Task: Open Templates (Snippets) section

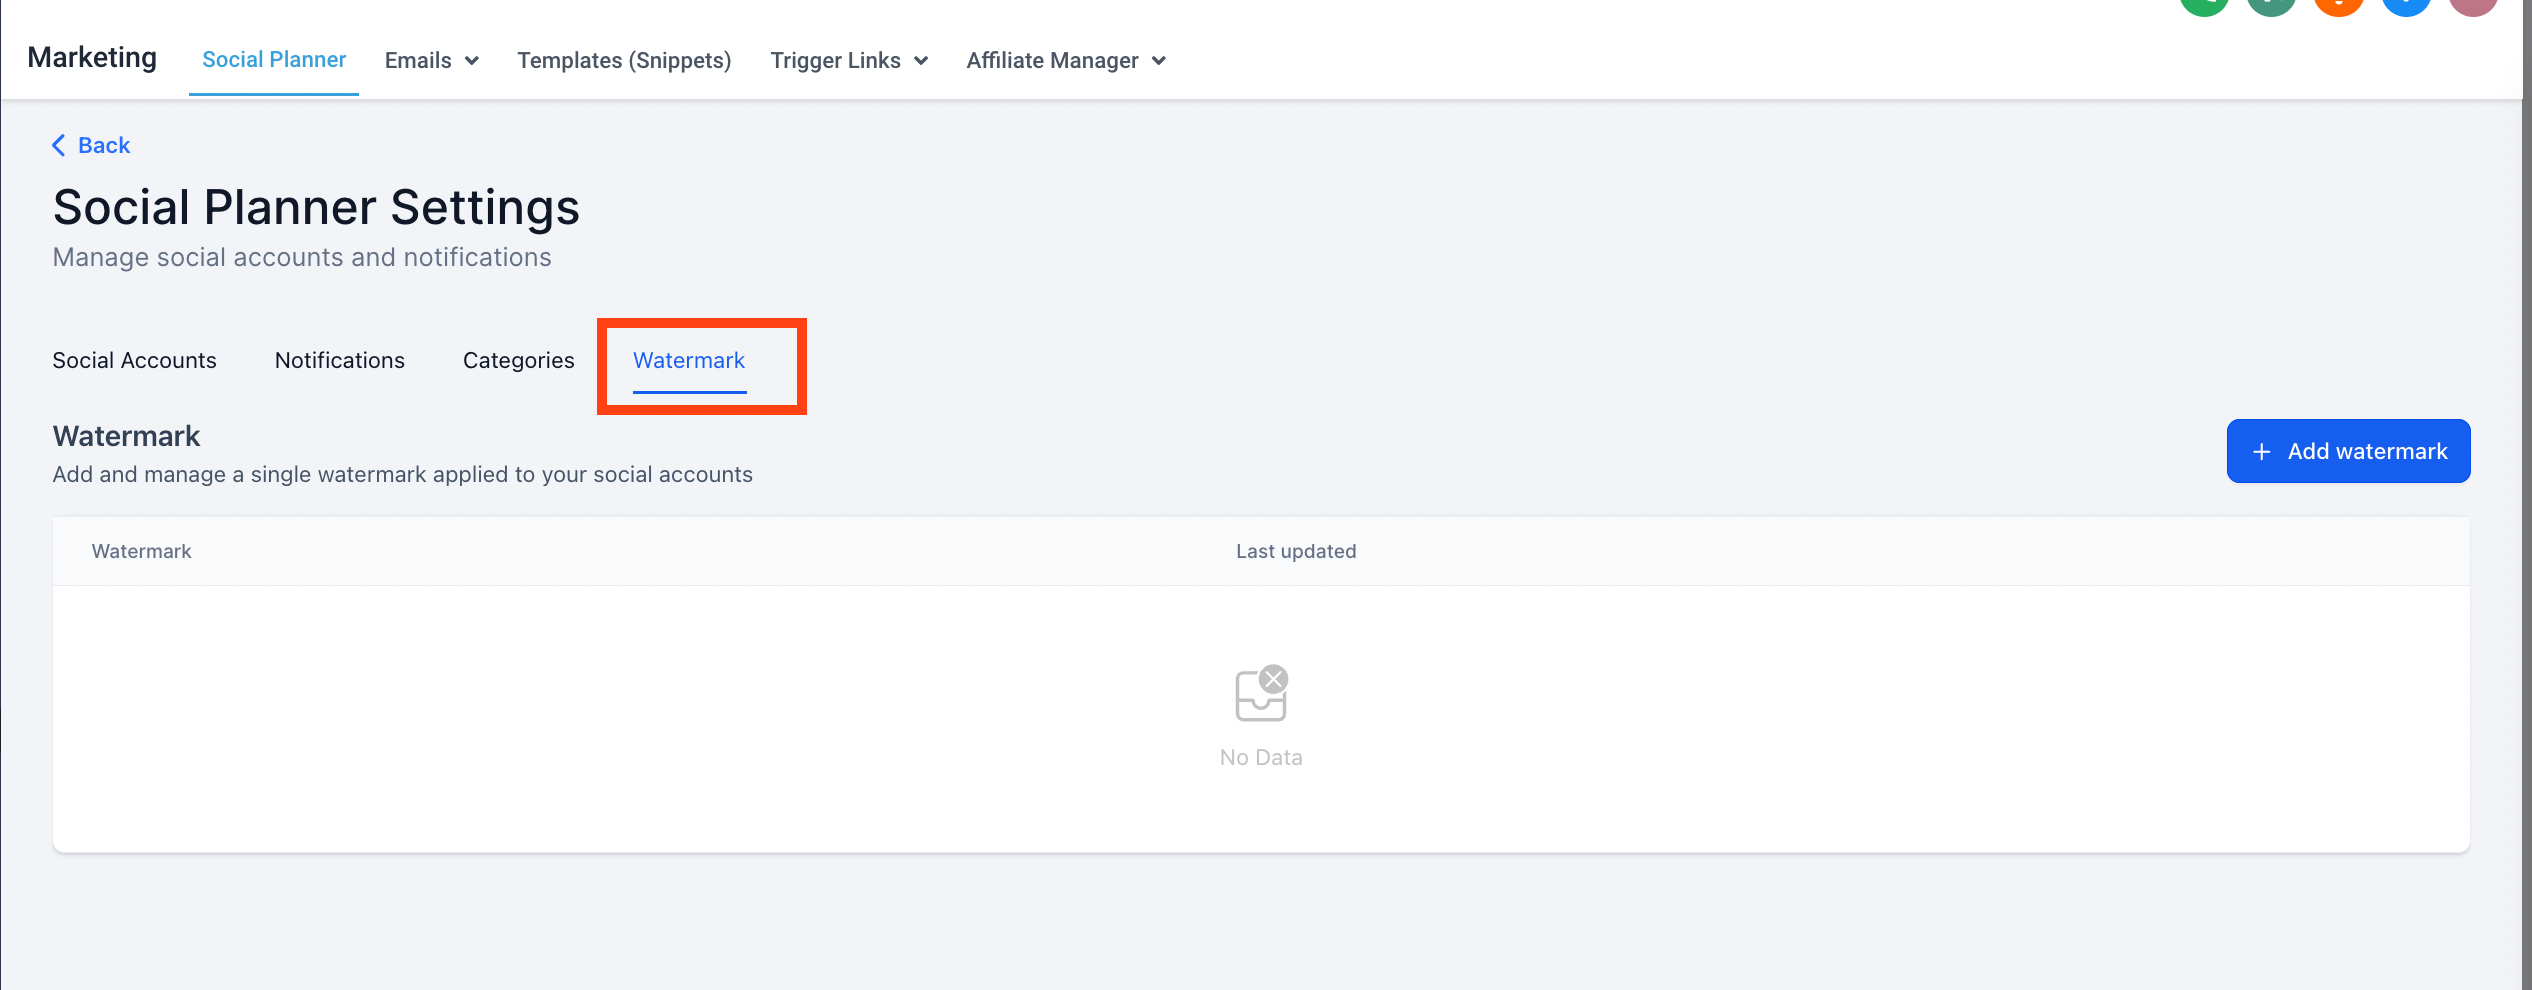Action: tap(623, 60)
